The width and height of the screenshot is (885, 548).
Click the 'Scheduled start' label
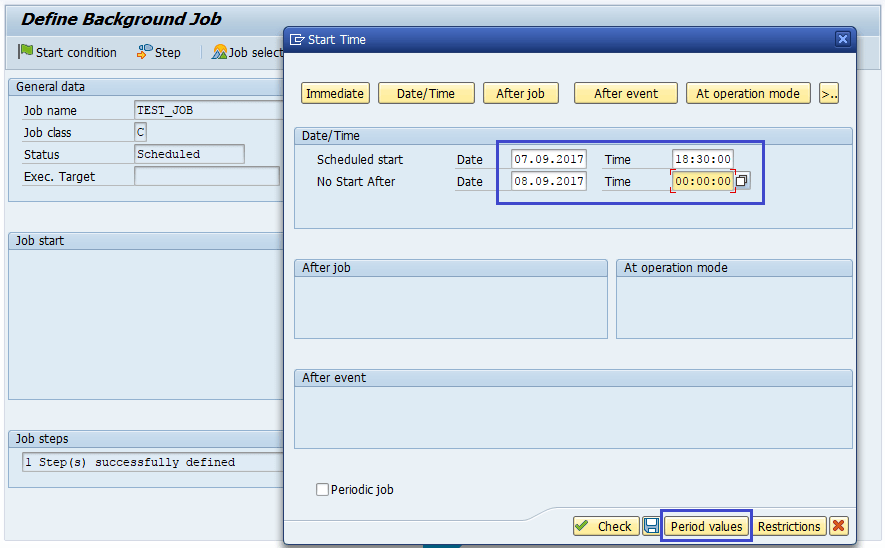tap(360, 160)
